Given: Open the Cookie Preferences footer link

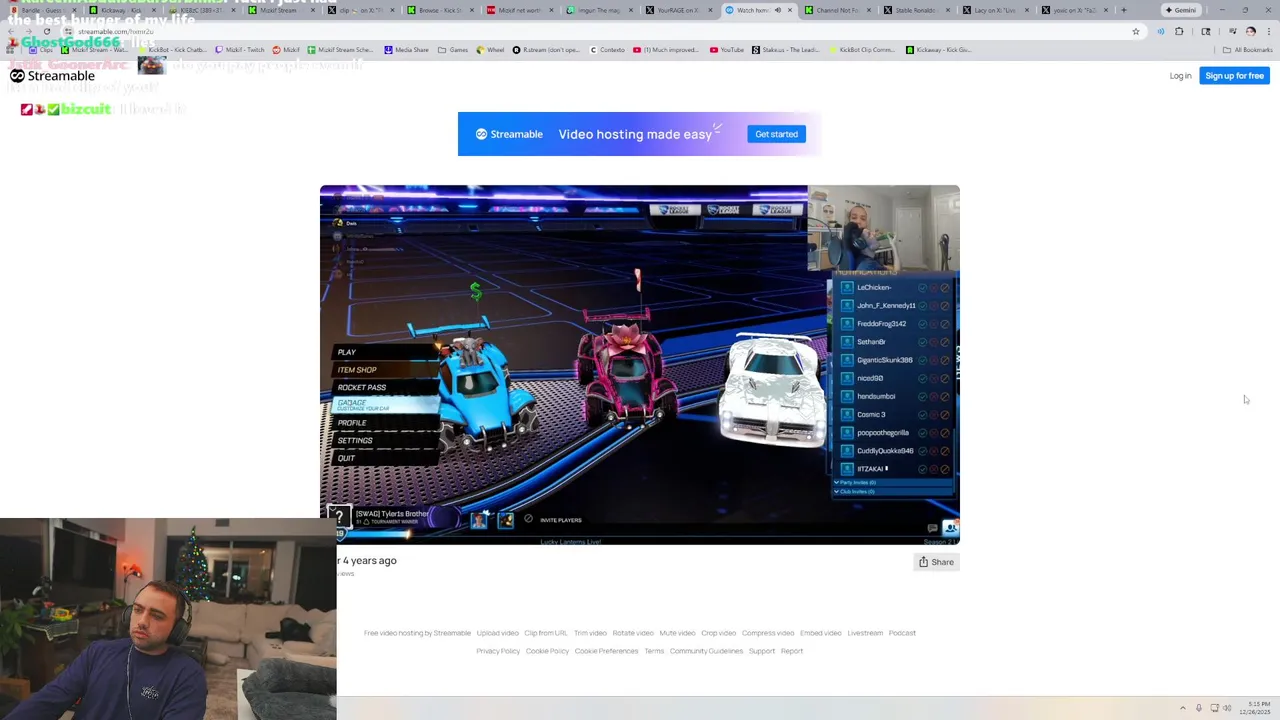Looking at the screenshot, I should (606, 651).
